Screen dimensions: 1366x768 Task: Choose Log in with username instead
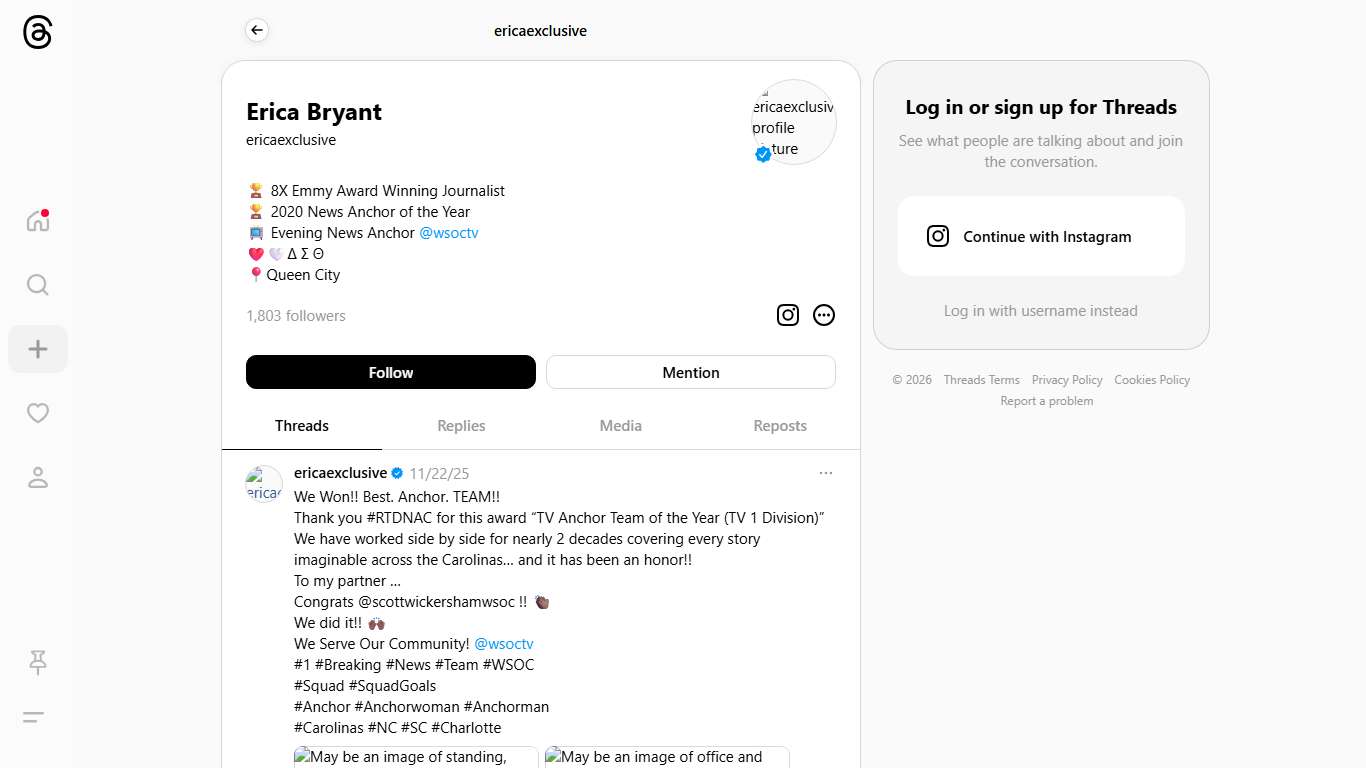point(1041,311)
